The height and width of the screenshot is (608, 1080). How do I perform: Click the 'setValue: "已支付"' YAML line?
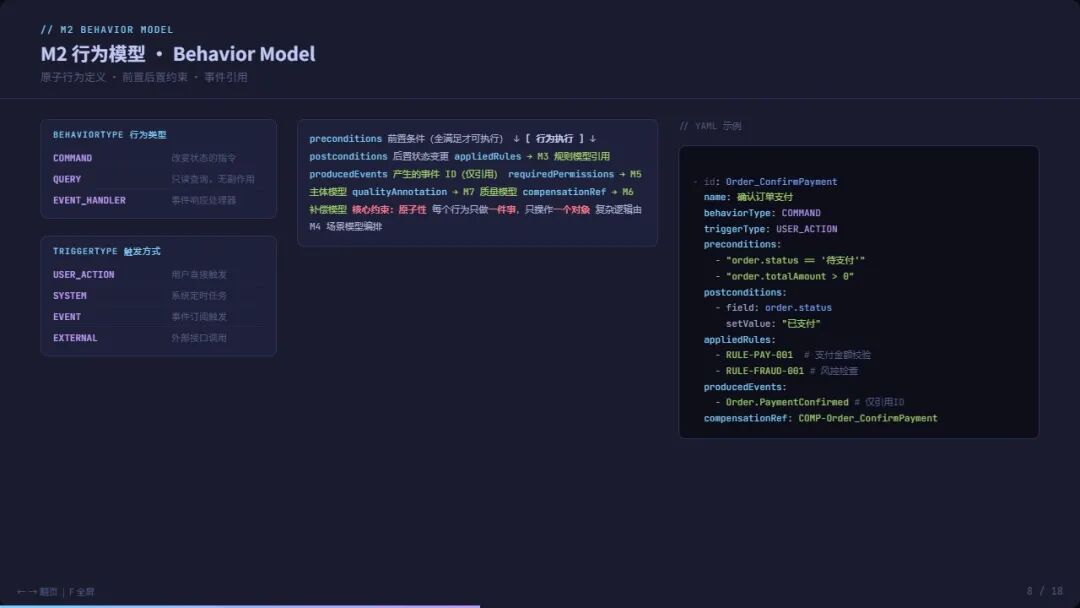pos(773,324)
